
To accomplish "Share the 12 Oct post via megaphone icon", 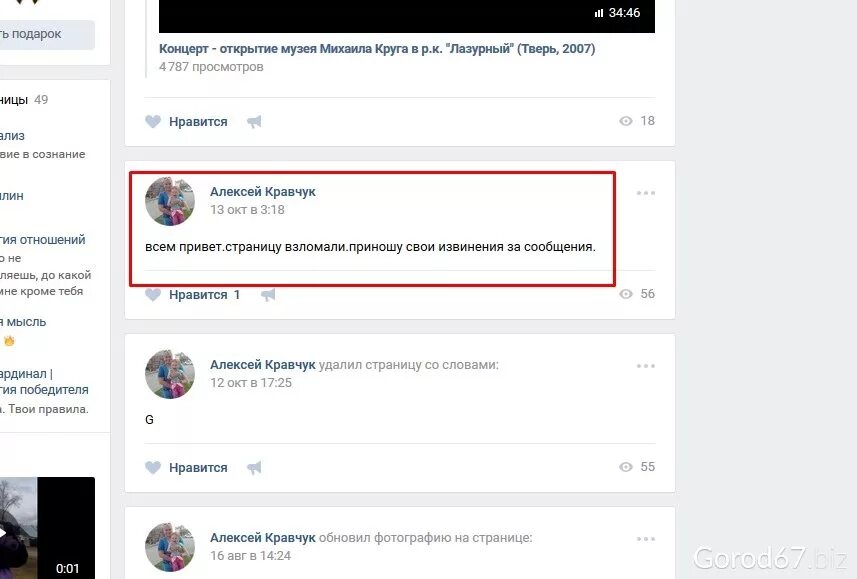I will [254, 467].
